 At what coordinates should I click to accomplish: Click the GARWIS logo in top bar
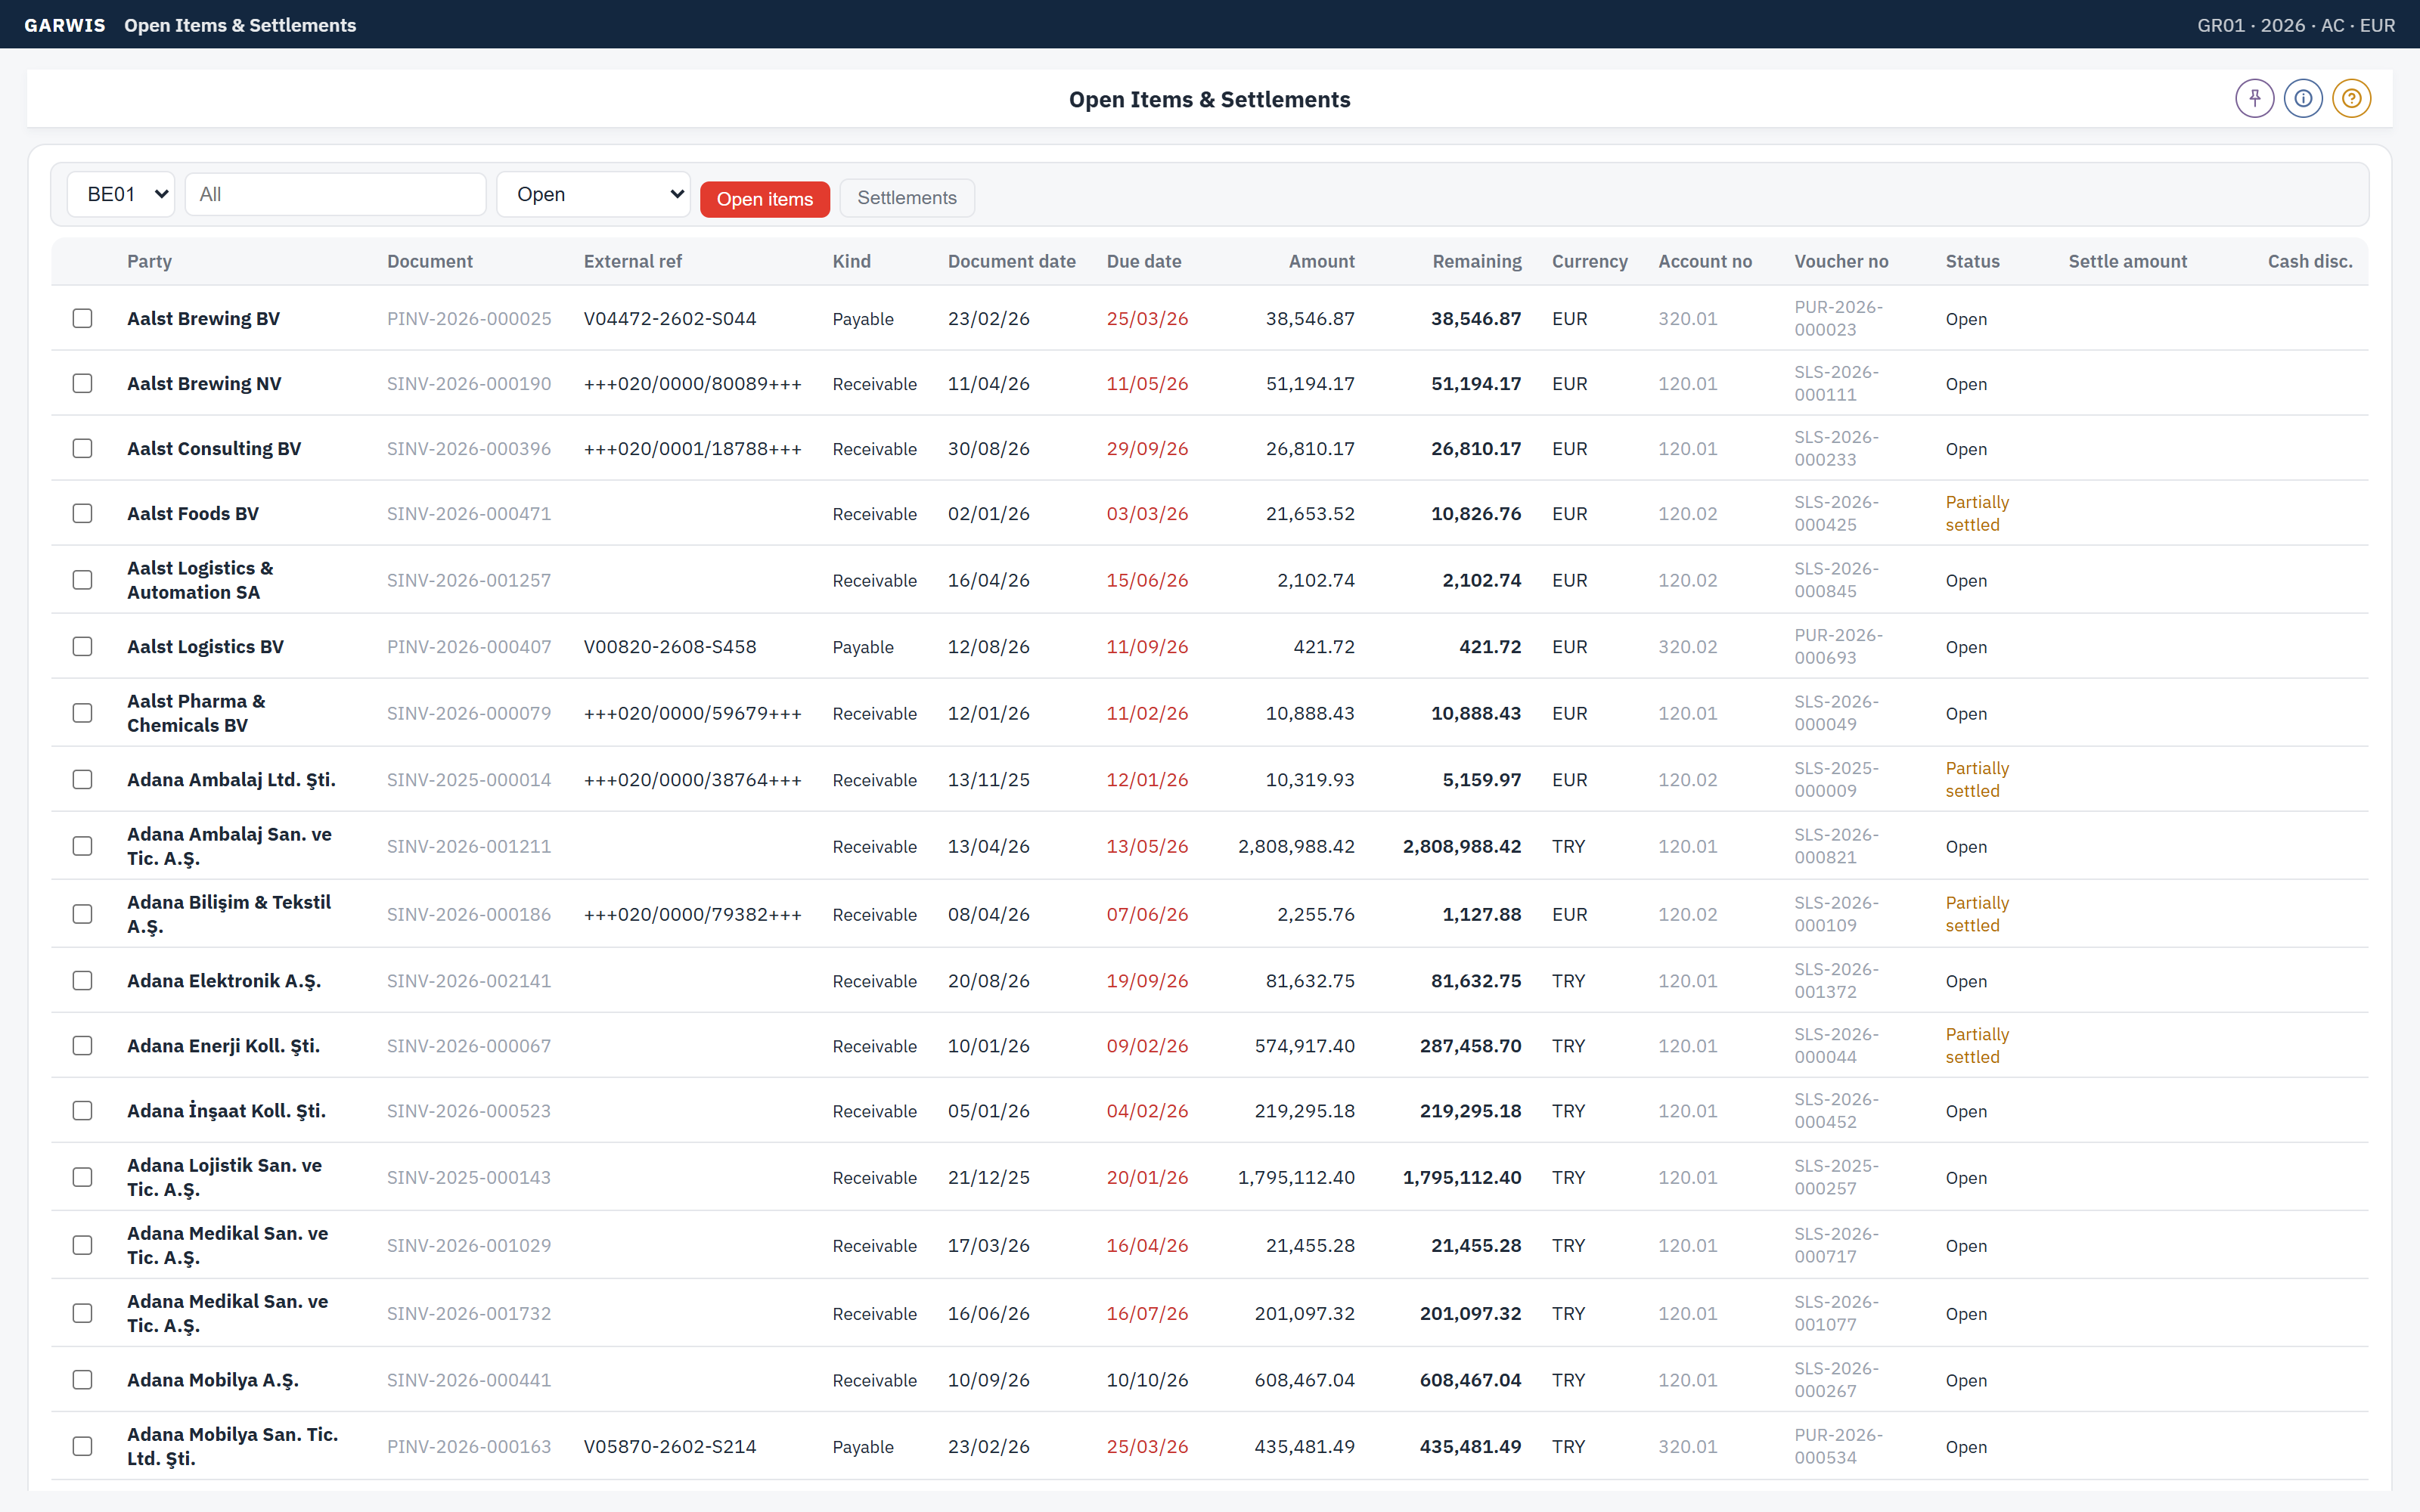[65, 25]
